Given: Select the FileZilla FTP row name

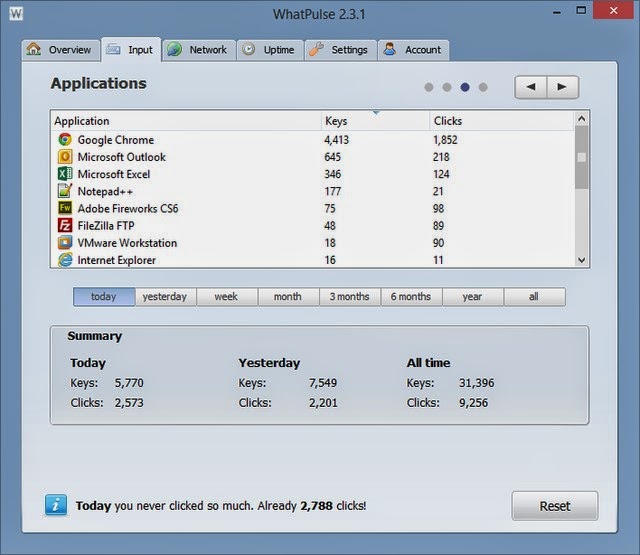Looking at the screenshot, I should pyautogui.click(x=106, y=226).
